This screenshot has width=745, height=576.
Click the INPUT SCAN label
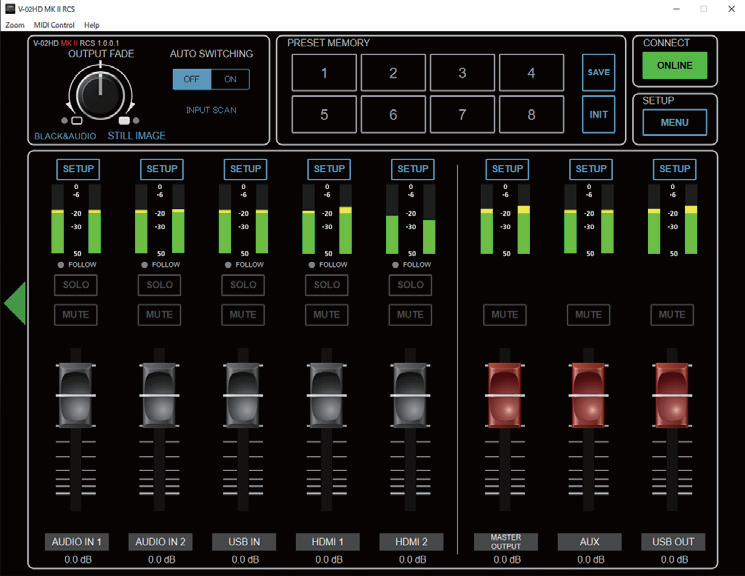click(211, 110)
